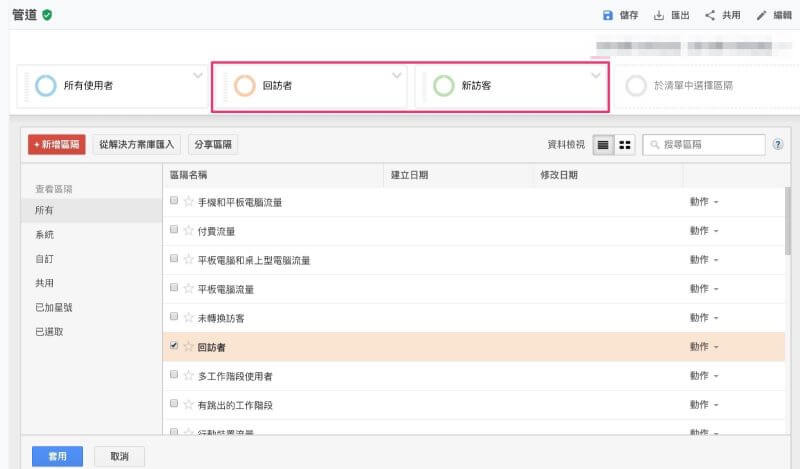Select 自訂 in segment sidebar
The height and width of the screenshot is (469, 800).
tap(91, 259)
